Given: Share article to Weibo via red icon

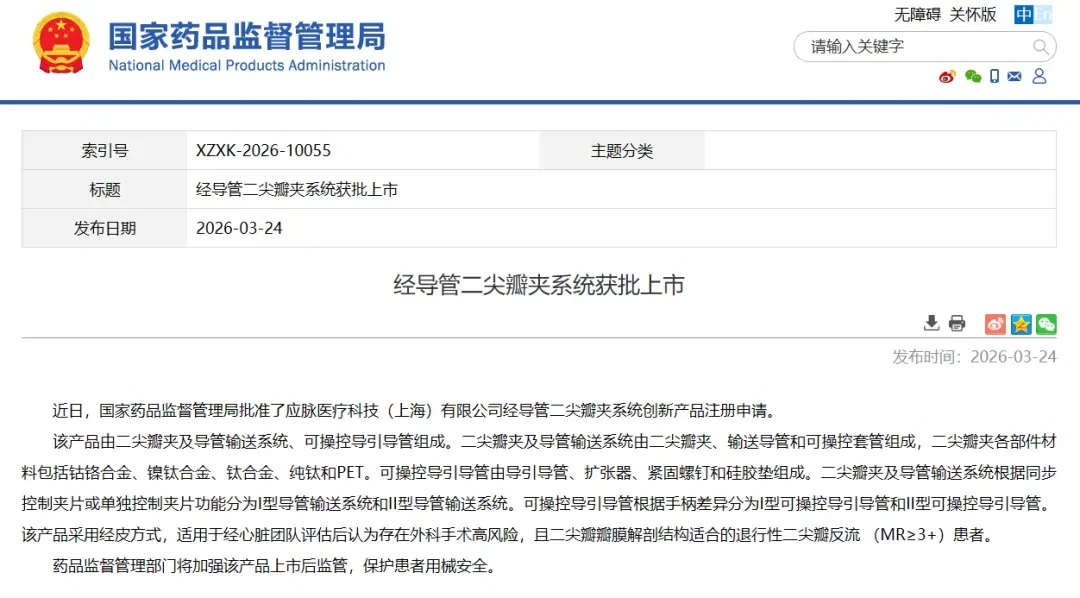Looking at the screenshot, I should pos(995,324).
